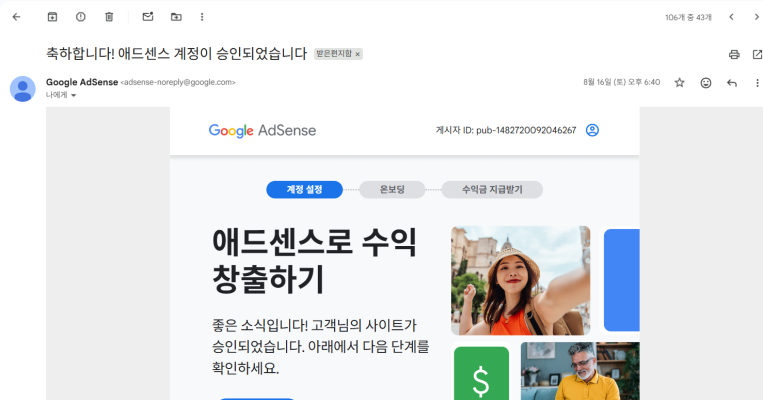Click the sender name Google AdSense
Screen dimensions: 763x400
coord(82,82)
